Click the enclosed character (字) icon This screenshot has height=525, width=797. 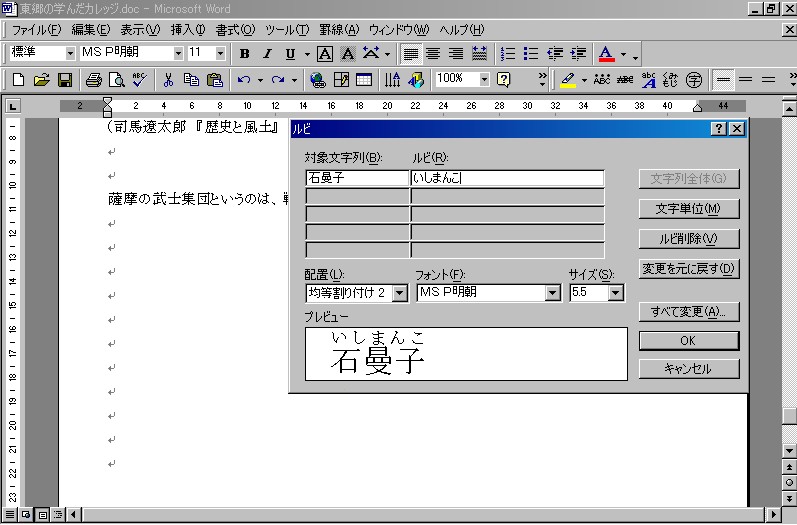coord(694,80)
